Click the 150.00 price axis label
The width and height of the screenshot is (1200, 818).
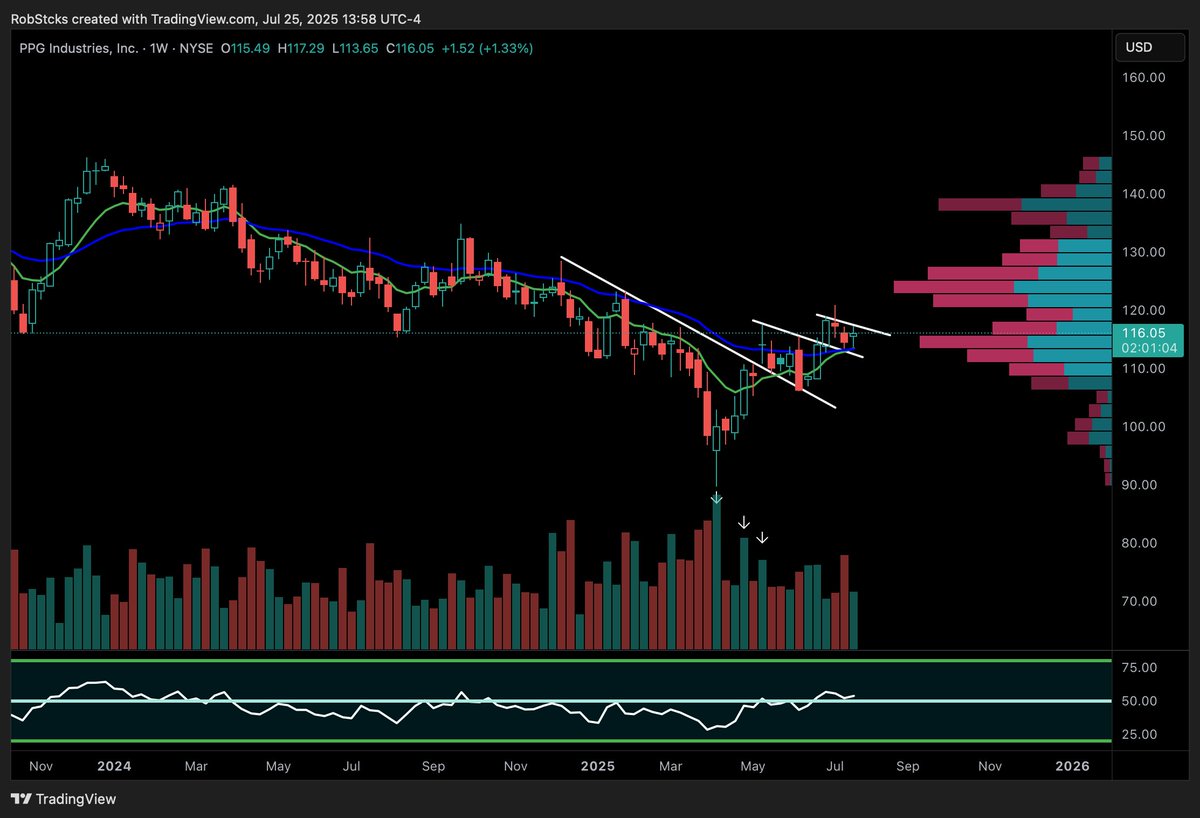[x=1141, y=136]
